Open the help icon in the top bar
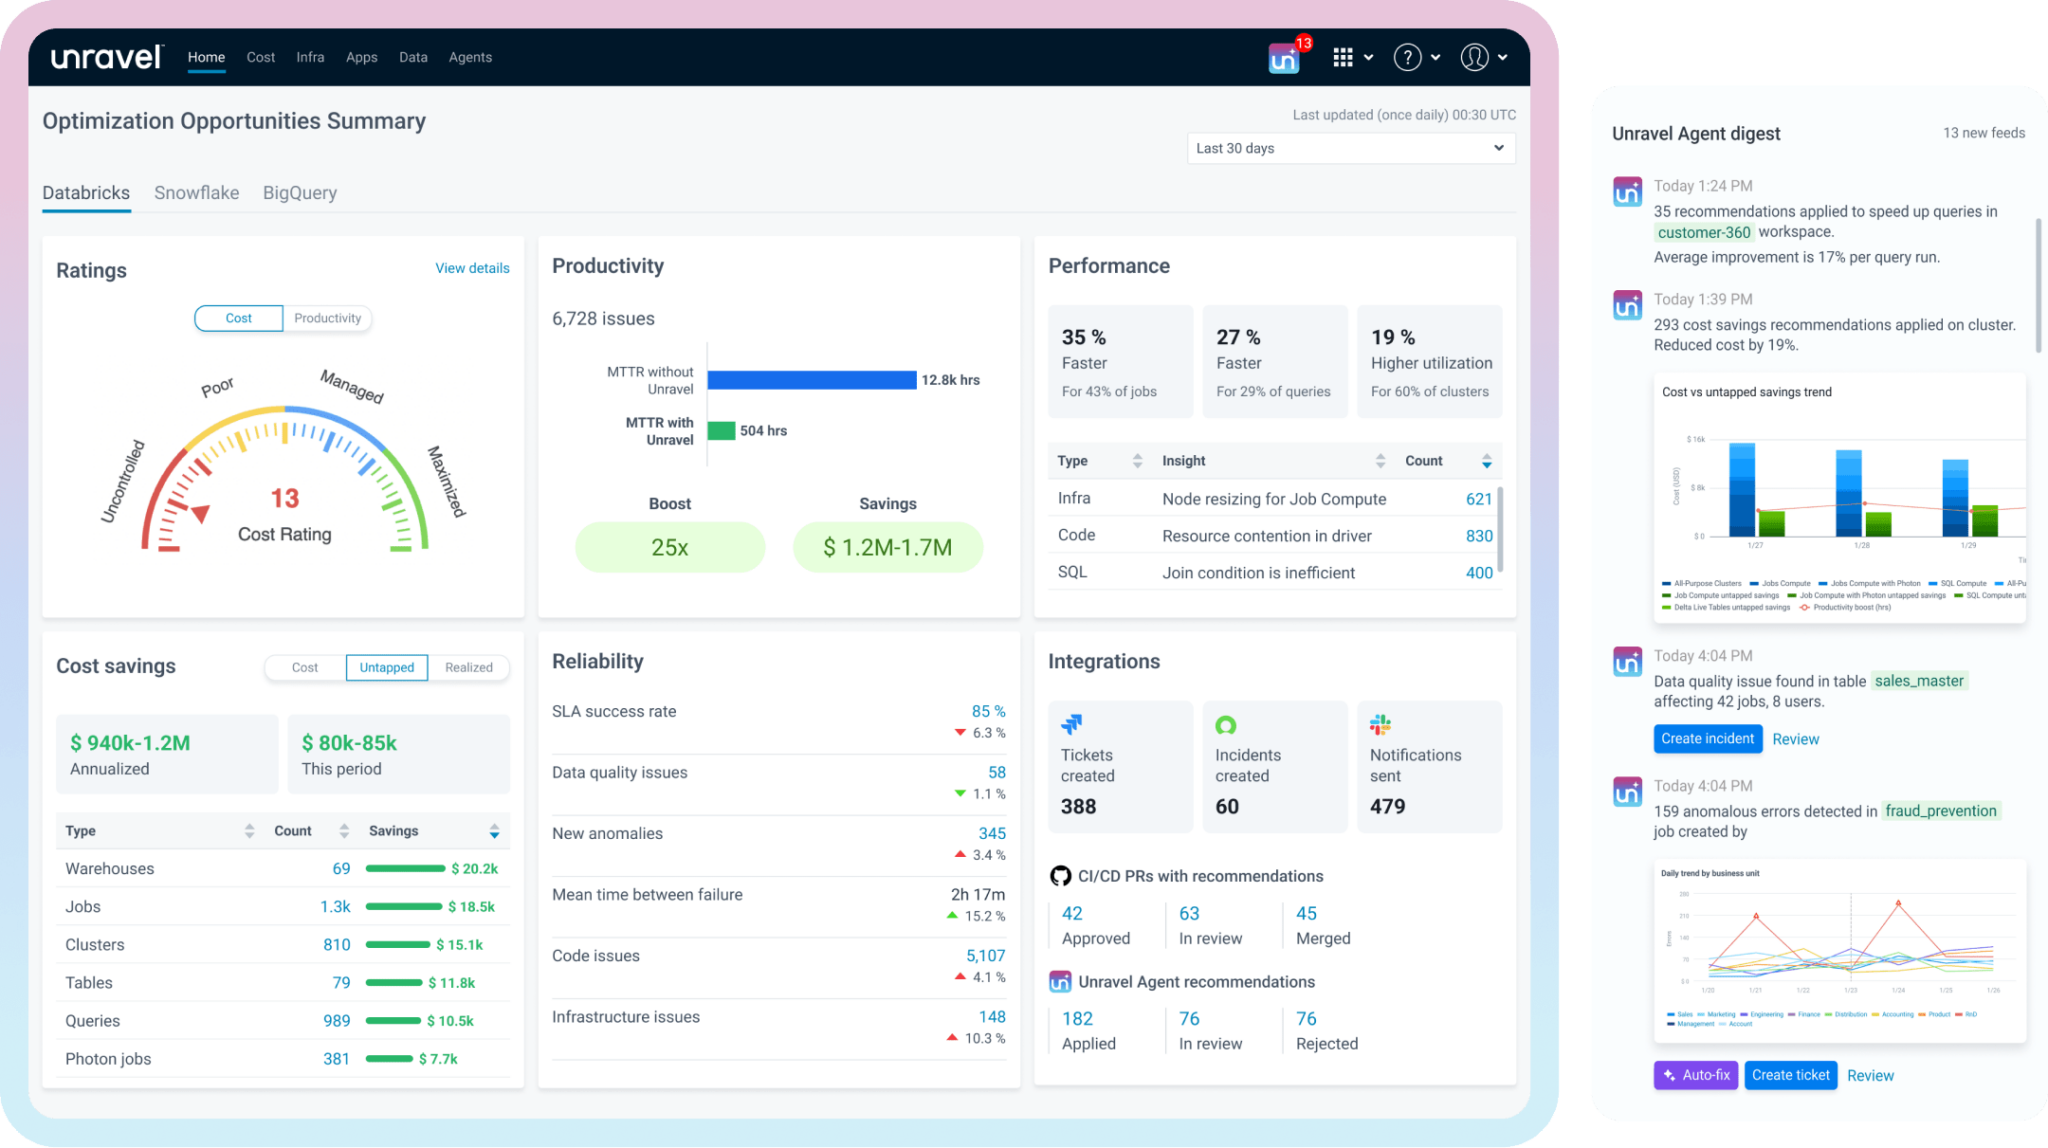The height and width of the screenshot is (1148, 2048). pos(1408,57)
